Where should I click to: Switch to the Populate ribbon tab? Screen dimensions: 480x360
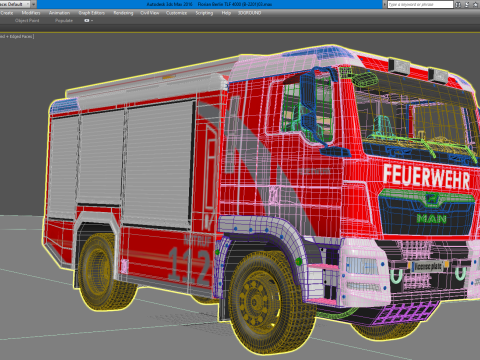pos(64,21)
